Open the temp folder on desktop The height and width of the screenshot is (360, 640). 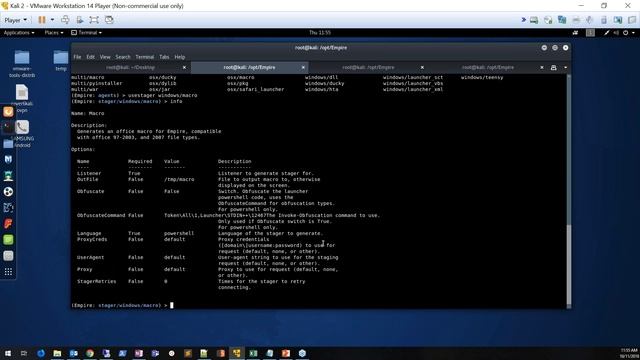(61, 61)
